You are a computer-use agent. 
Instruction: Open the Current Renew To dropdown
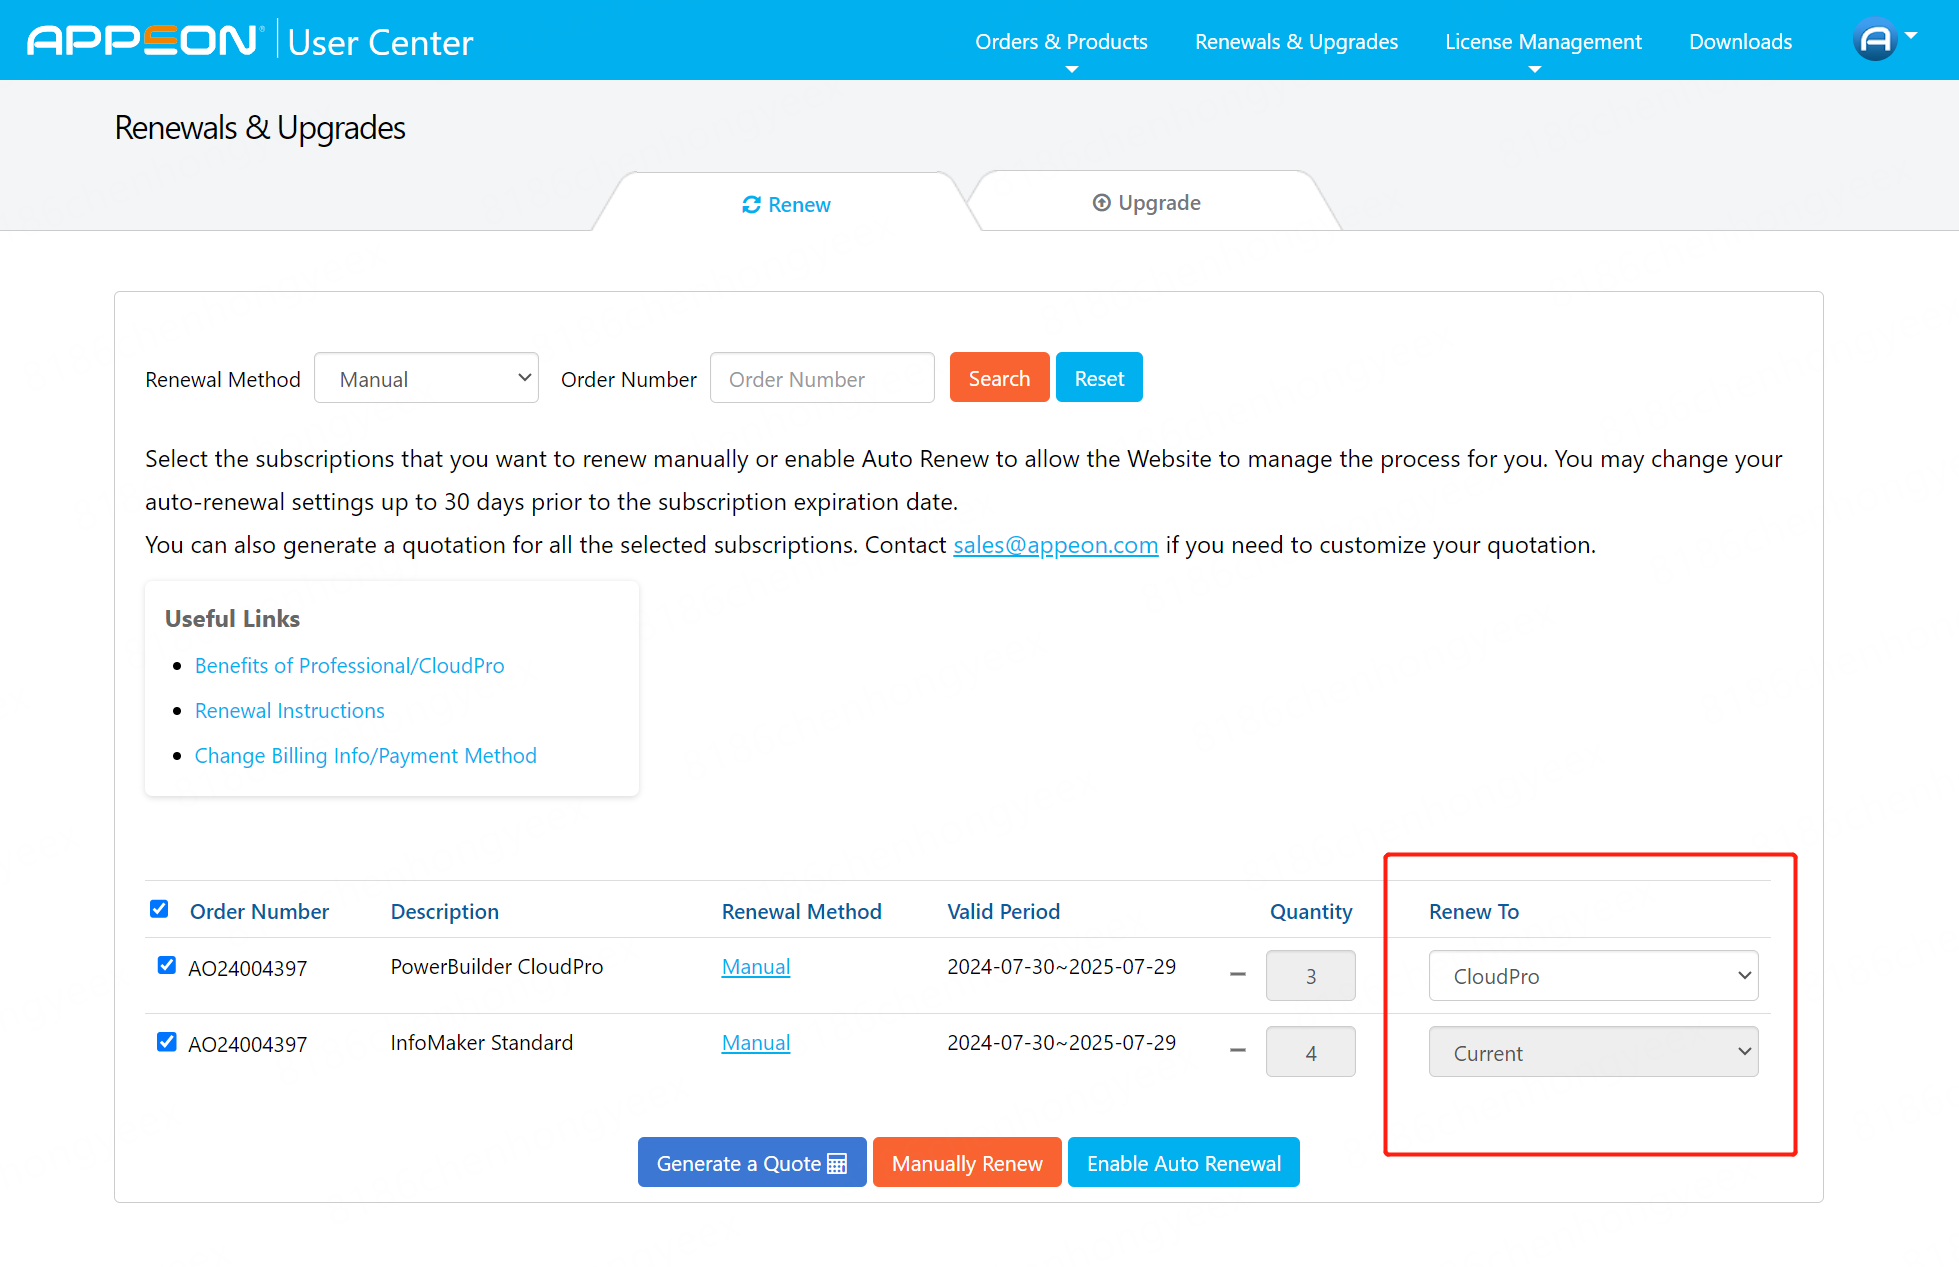click(x=1593, y=1052)
